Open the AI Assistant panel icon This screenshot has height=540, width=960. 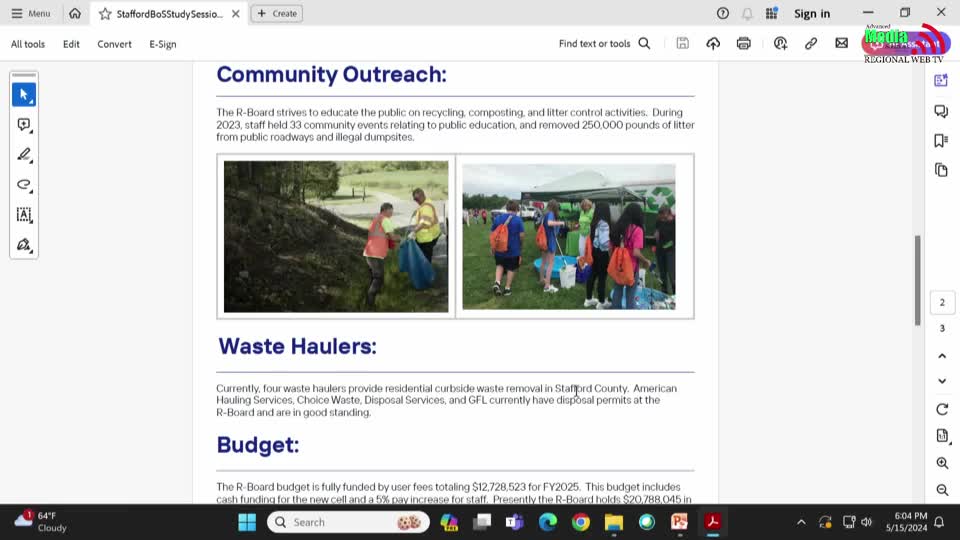click(941, 80)
